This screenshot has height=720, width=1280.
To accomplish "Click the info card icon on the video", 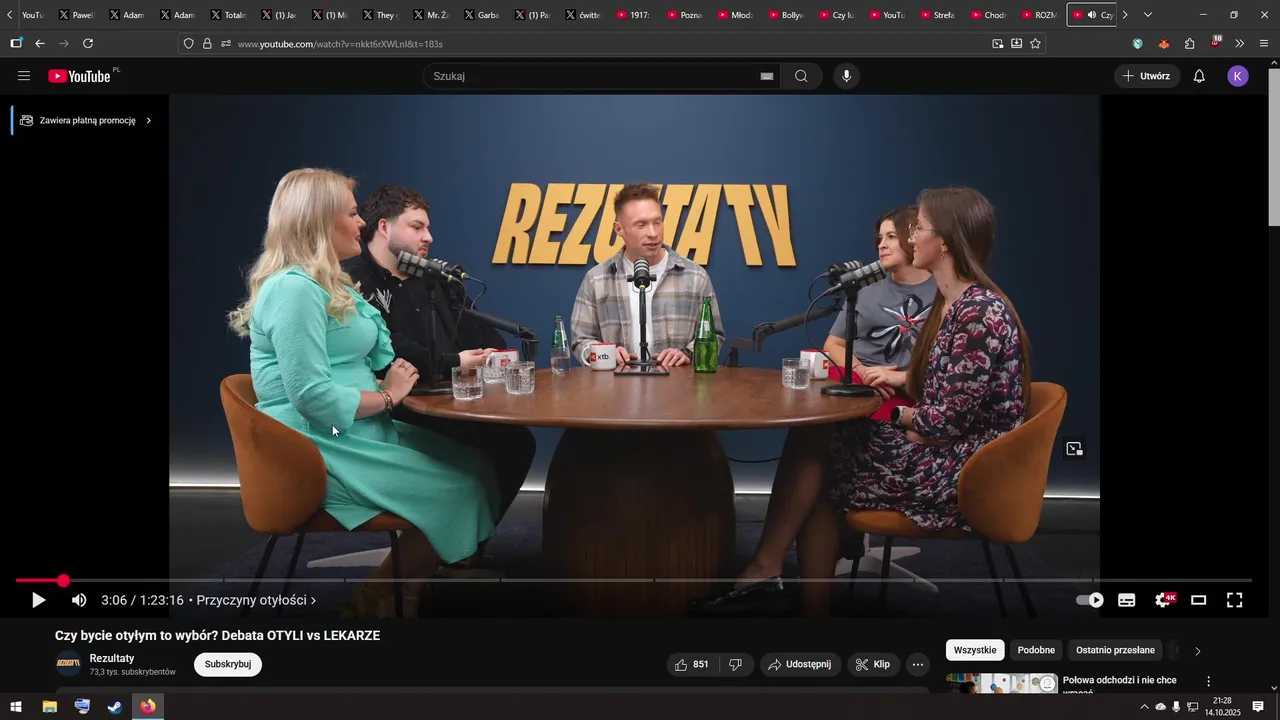I will coord(1074,449).
